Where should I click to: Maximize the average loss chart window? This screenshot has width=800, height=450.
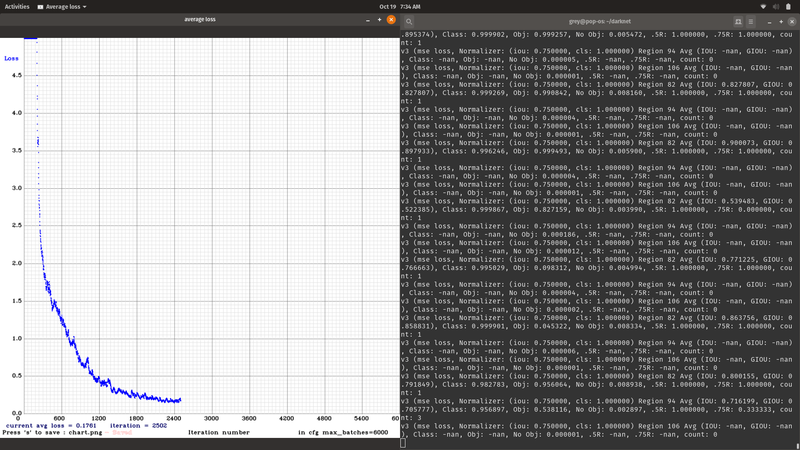(x=379, y=20)
